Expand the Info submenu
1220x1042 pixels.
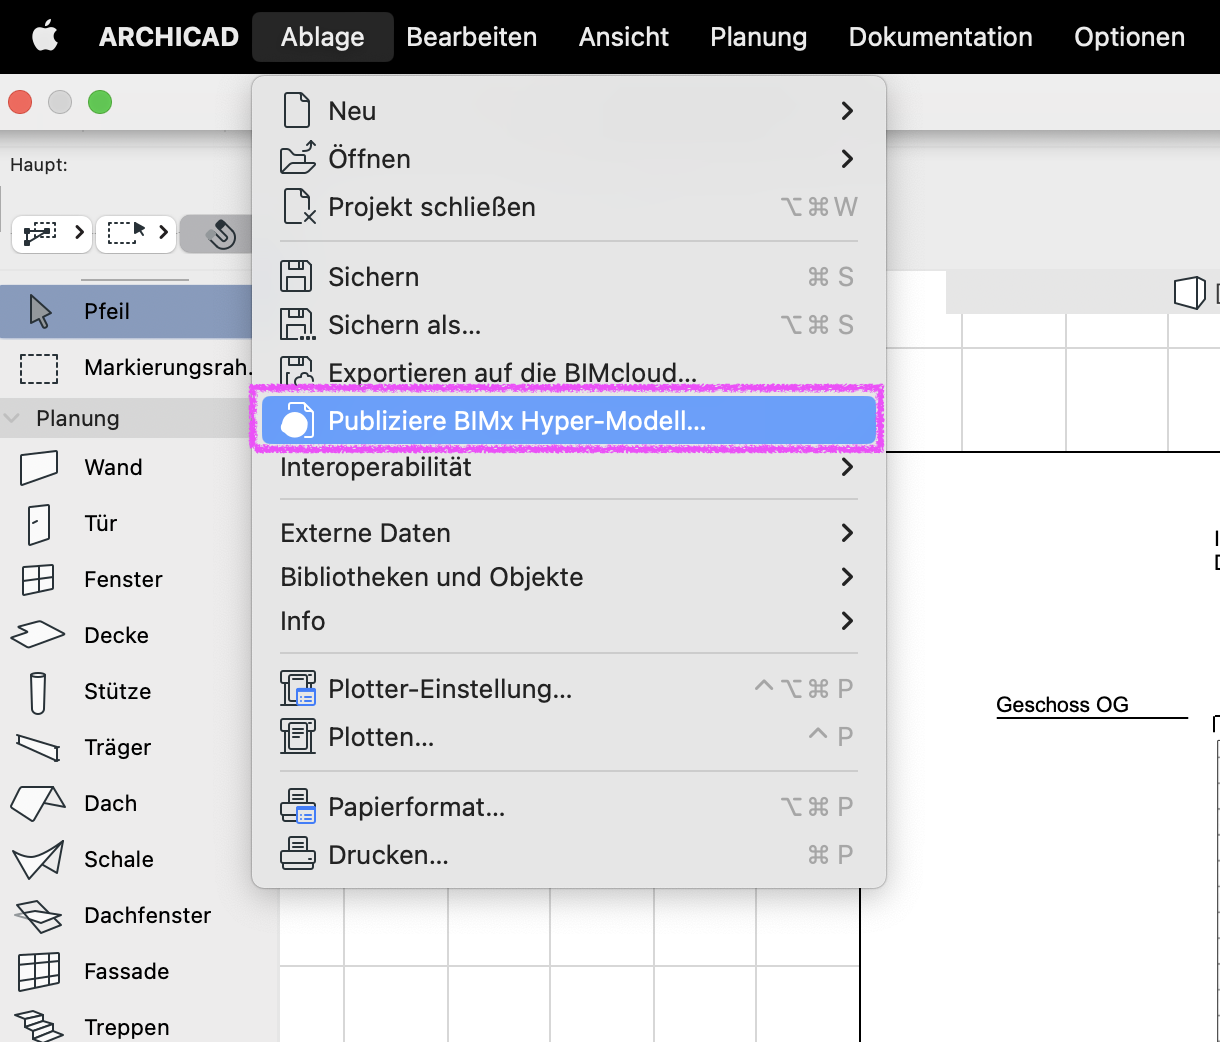click(847, 621)
